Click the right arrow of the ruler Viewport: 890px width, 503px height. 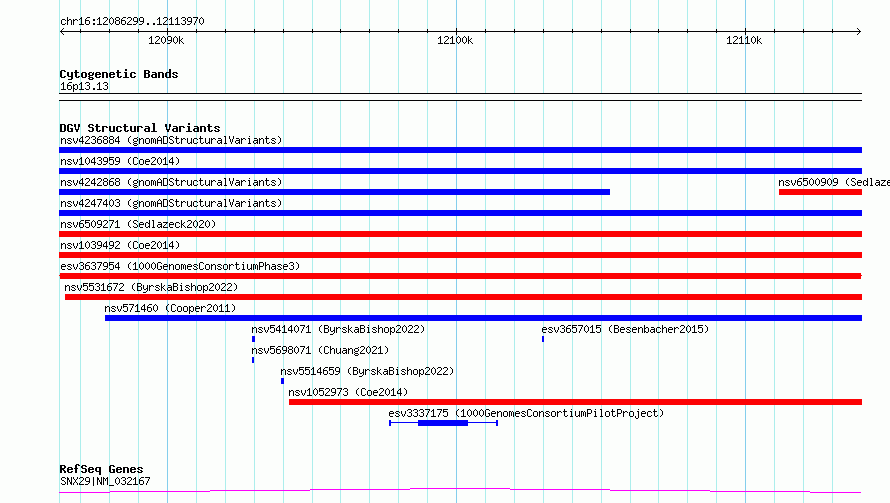coord(859,31)
